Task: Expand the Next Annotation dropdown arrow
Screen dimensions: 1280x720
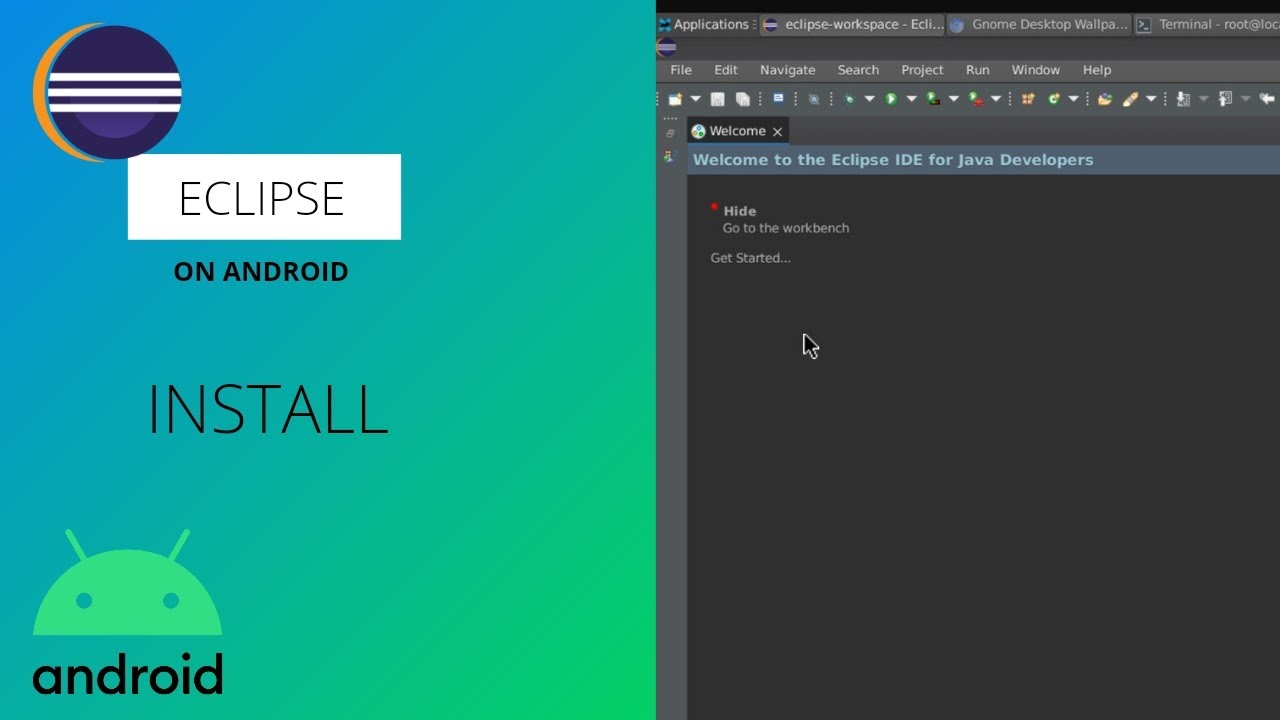Action: [1203, 99]
